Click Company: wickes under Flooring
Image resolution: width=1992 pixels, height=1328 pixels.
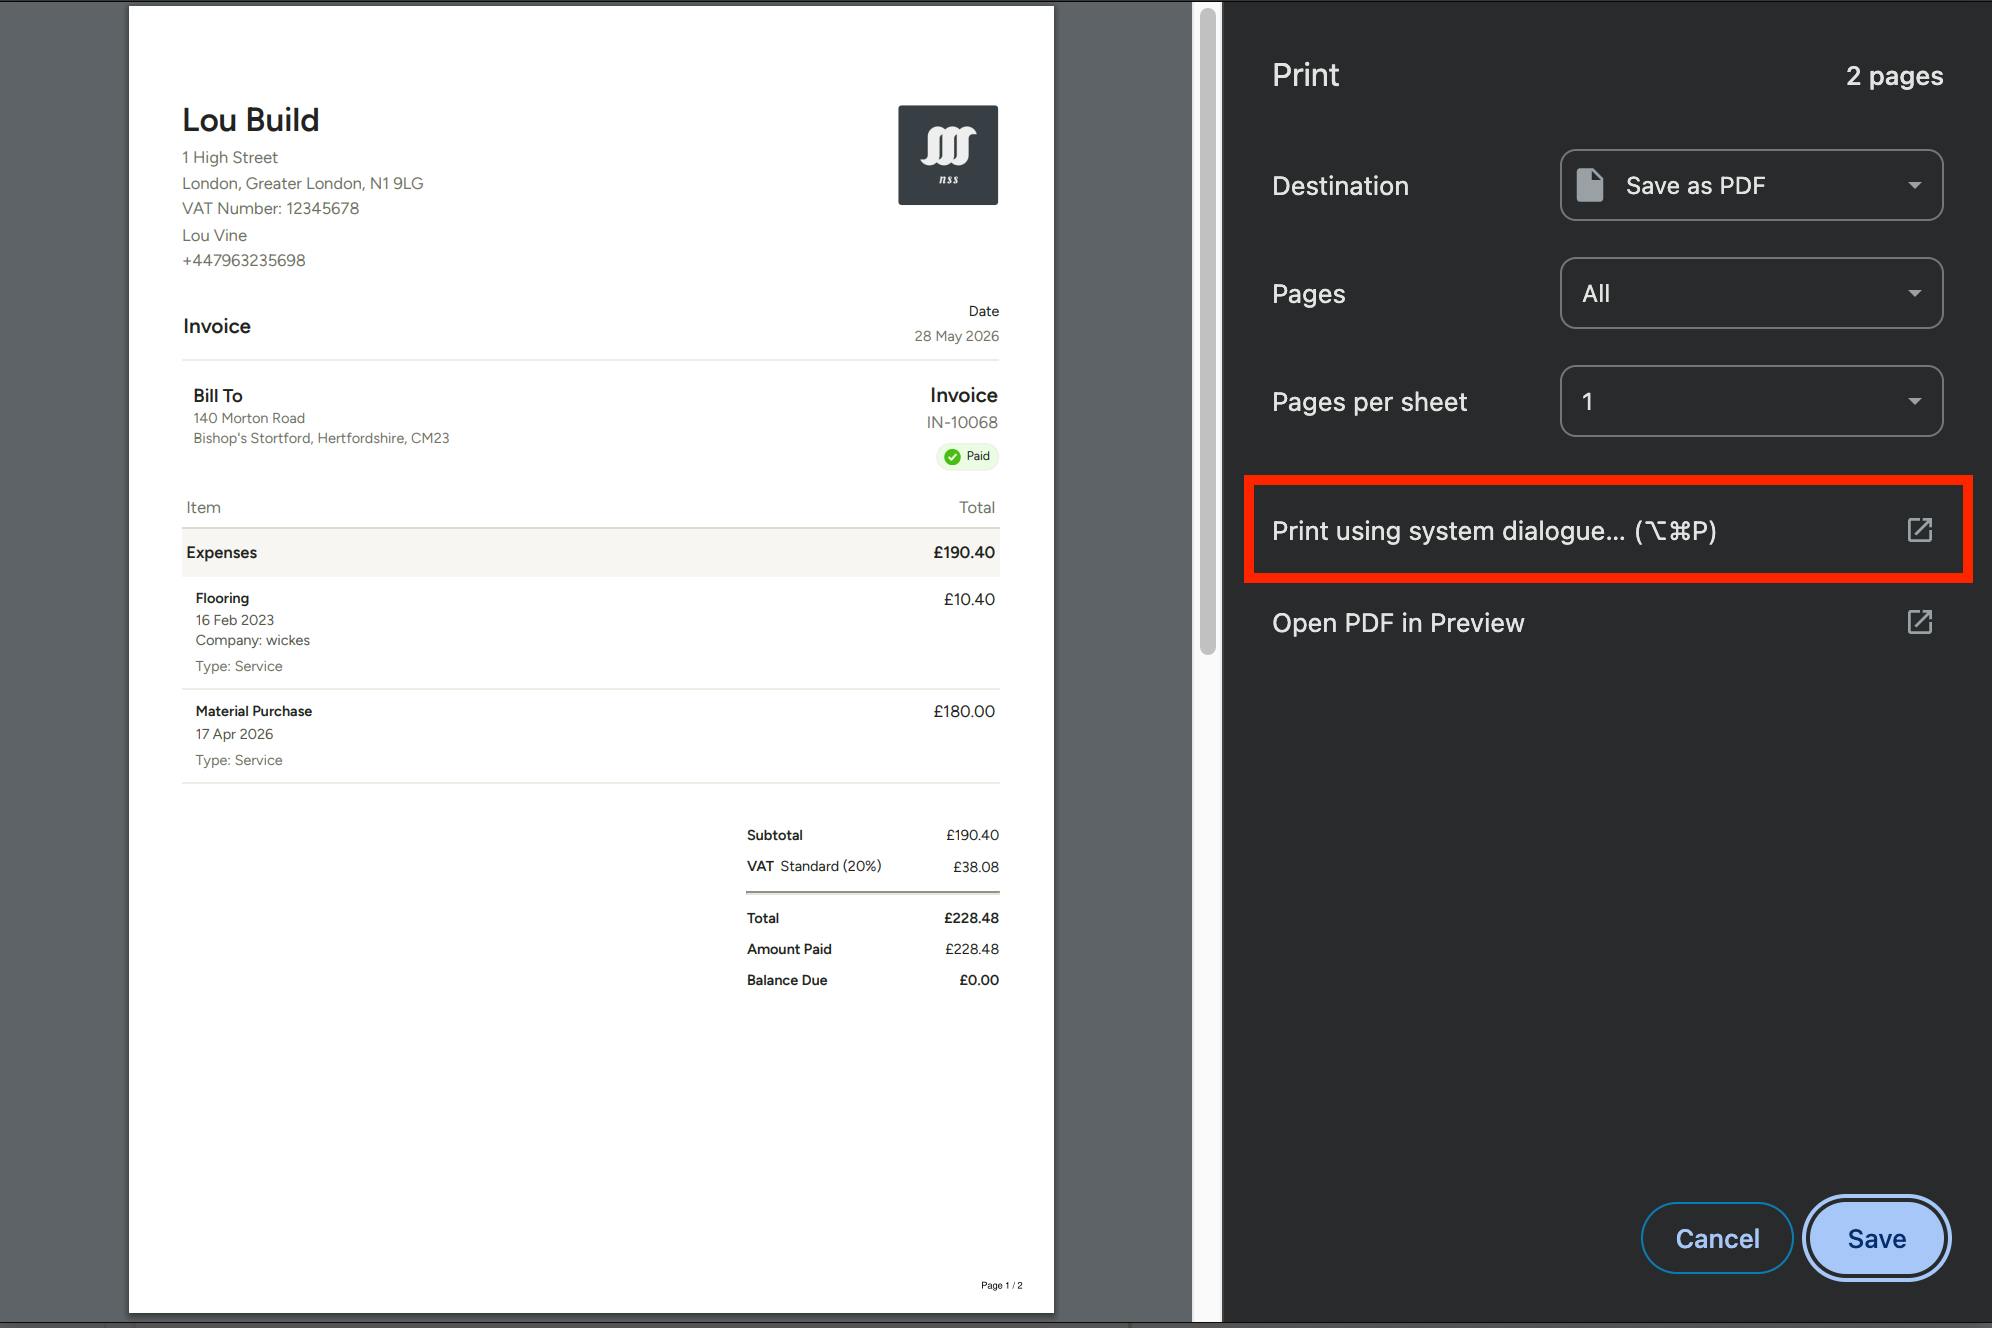point(253,640)
